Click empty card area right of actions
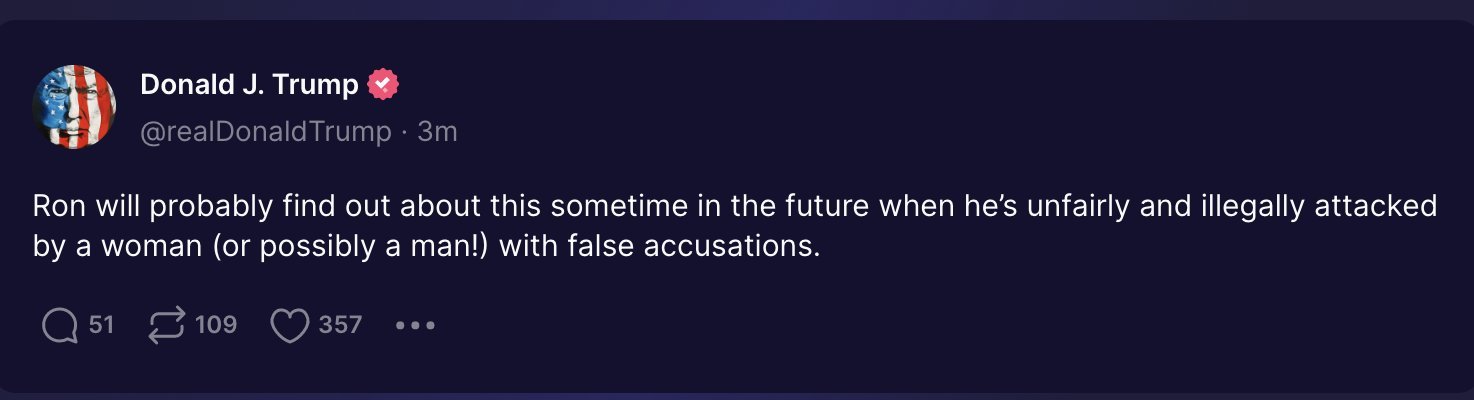This screenshot has width=1474, height=400. (950, 325)
